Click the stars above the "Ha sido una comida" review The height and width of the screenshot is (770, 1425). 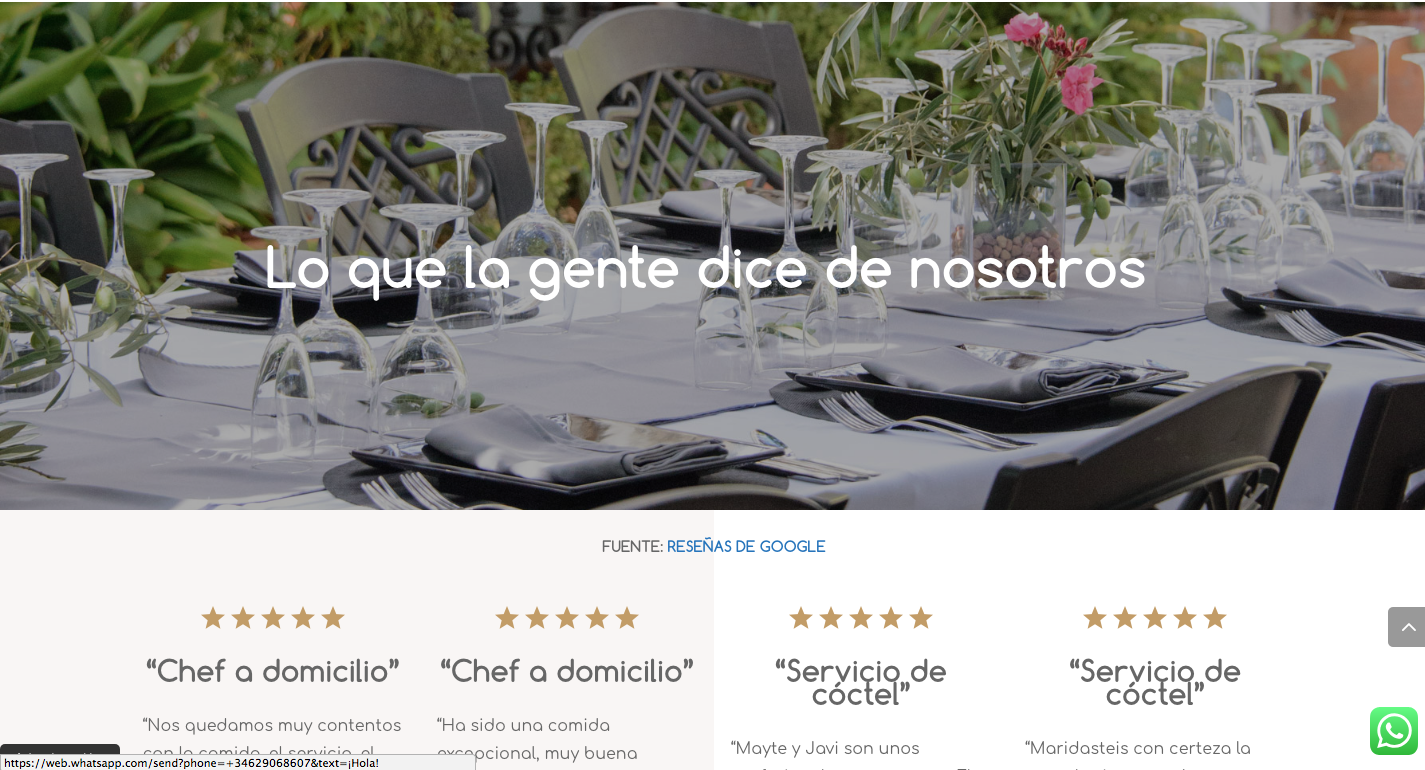click(567, 618)
